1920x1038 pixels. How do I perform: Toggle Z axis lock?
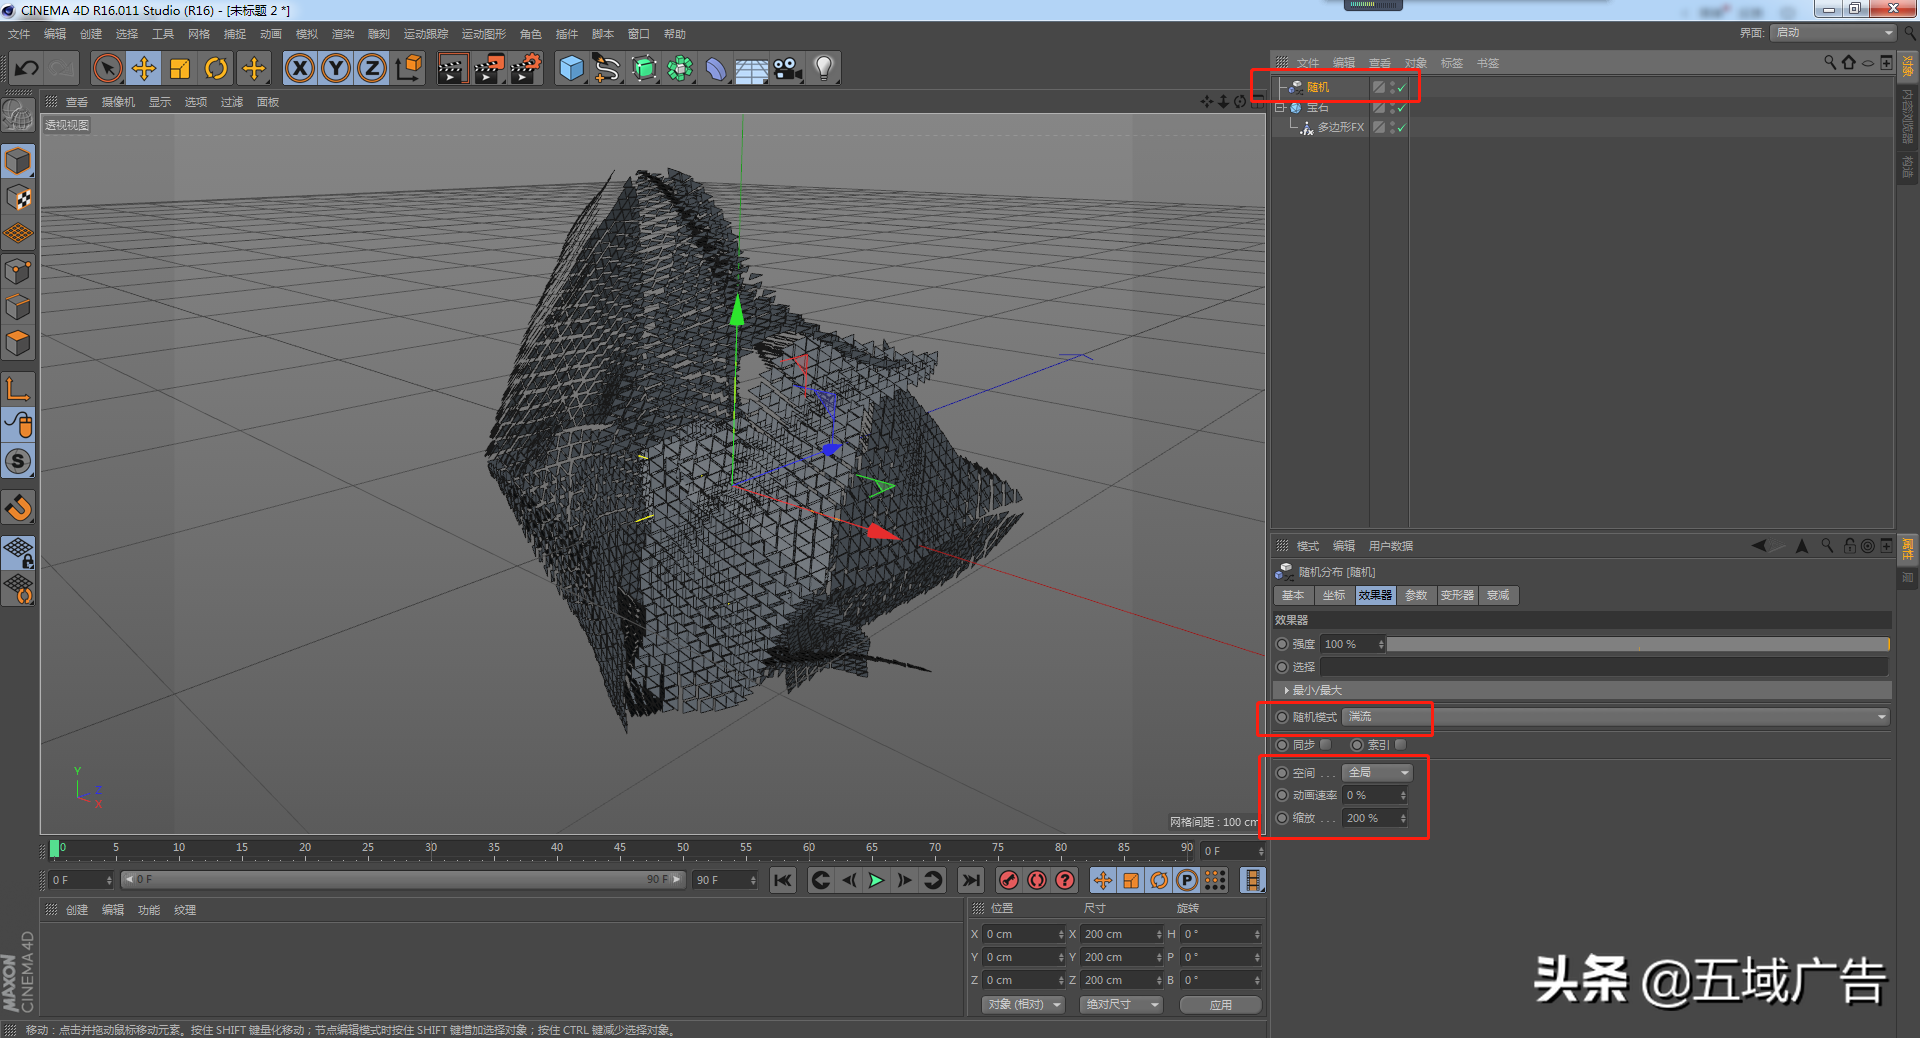point(372,68)
